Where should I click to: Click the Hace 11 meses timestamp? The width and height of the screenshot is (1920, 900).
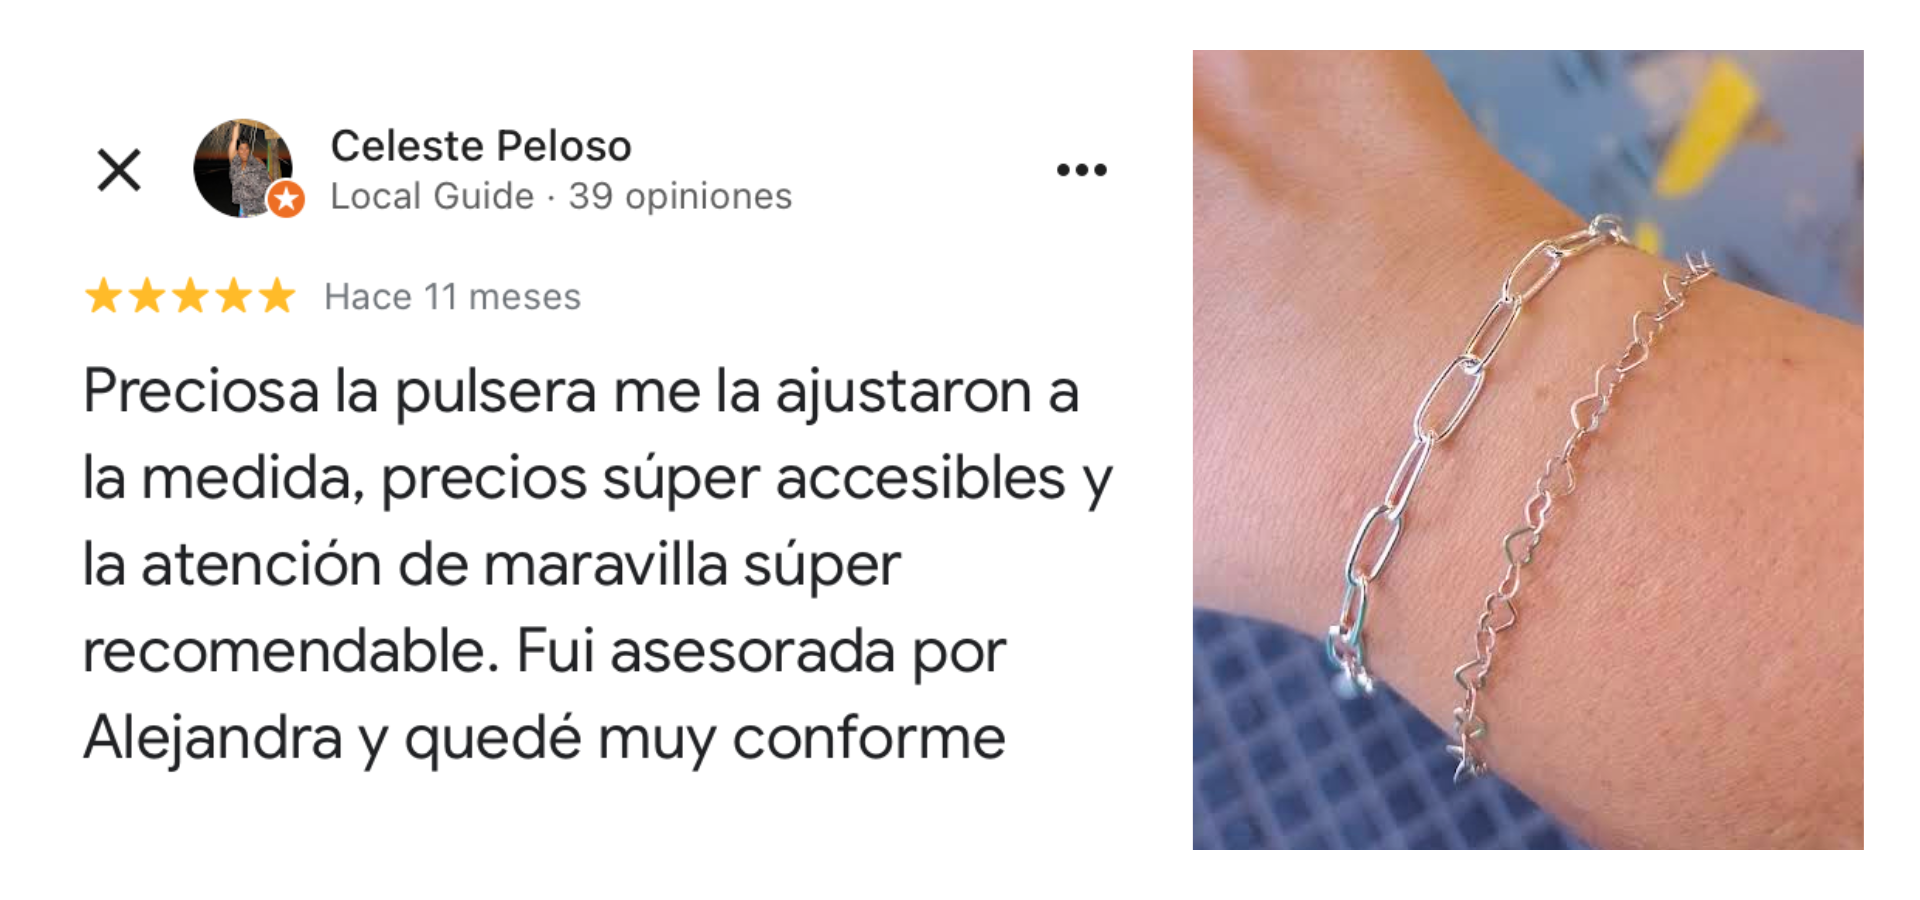click(452, 297)
